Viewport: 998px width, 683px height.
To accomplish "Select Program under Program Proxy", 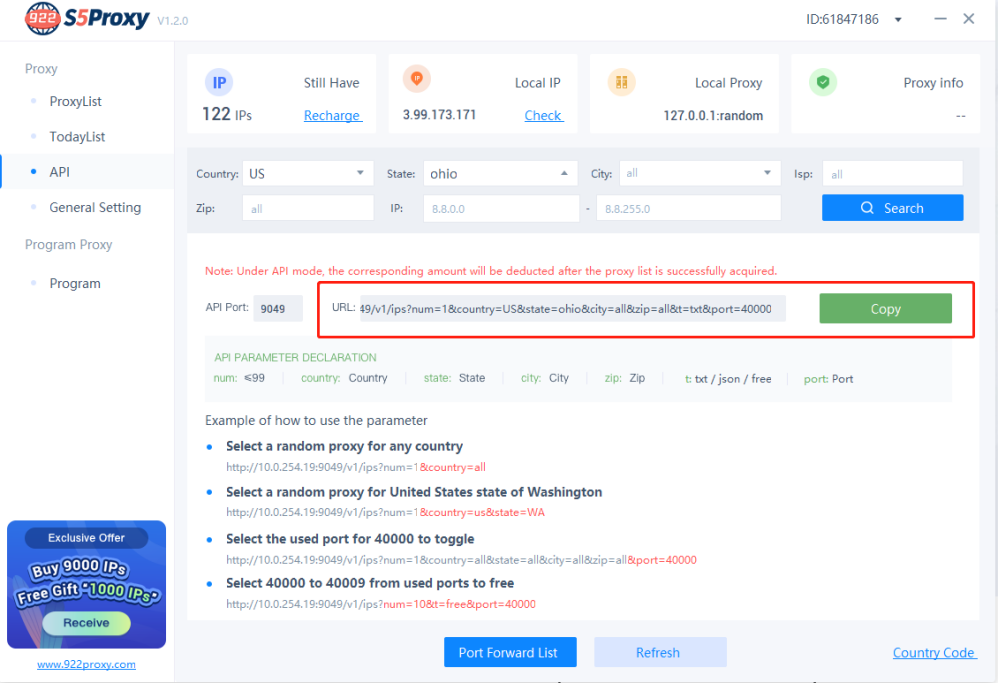I will tap(75, 284).
